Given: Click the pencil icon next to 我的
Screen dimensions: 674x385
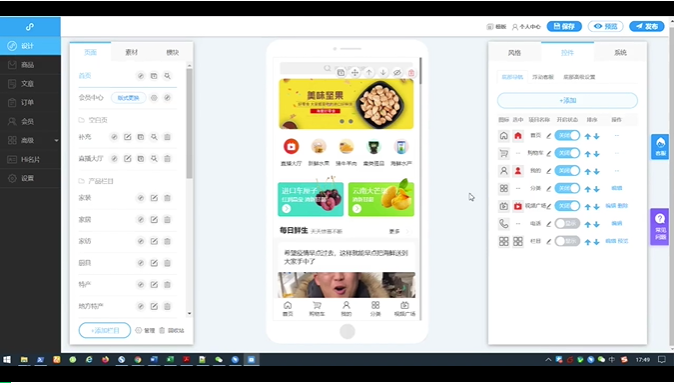Looking at the screenshot, I should click(548, 171).
